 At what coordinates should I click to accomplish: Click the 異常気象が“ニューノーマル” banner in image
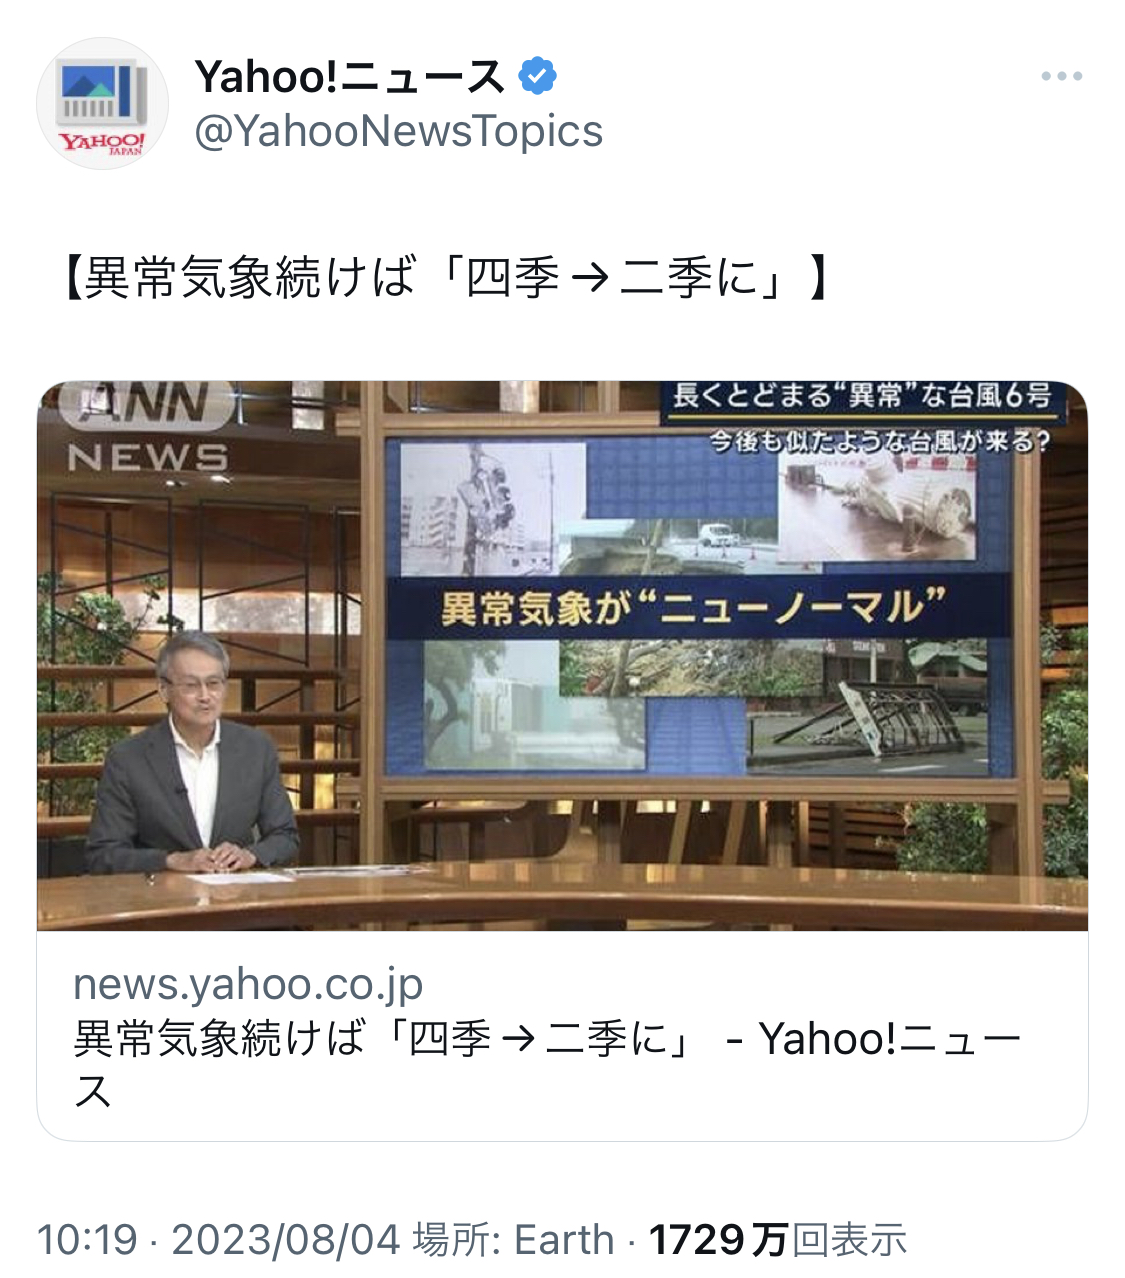695,607
